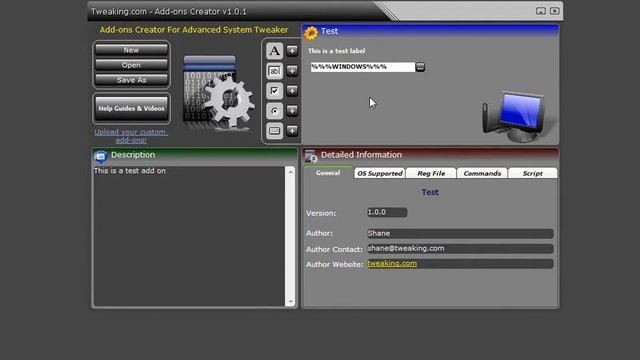
Task: Add a checkbox with its plus button
Action: point(292,91)
